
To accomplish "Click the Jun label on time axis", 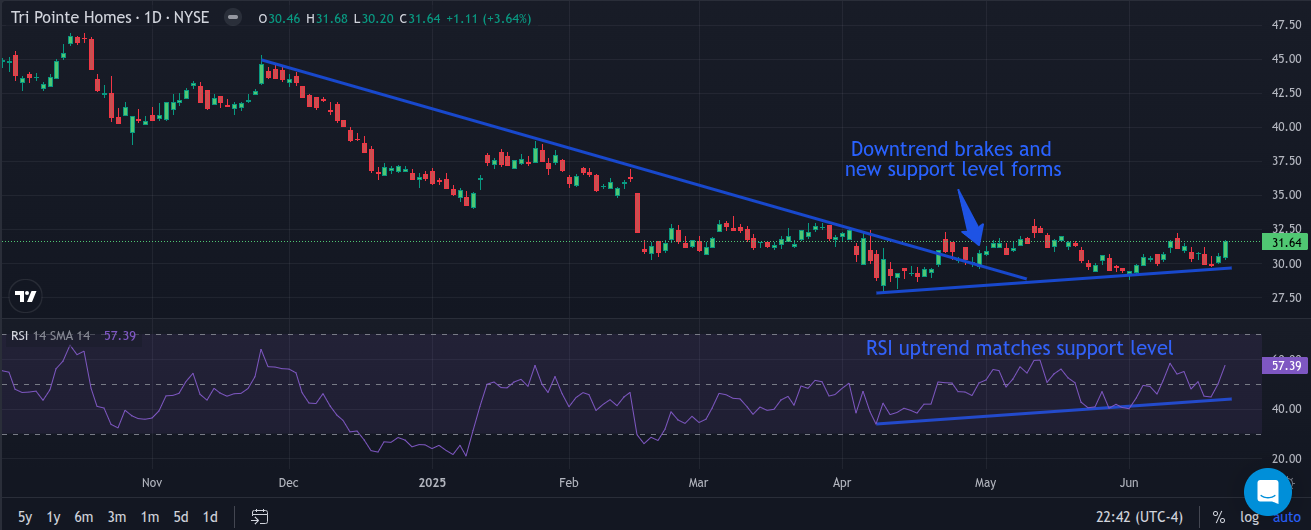I will (x=1127, y=483).
